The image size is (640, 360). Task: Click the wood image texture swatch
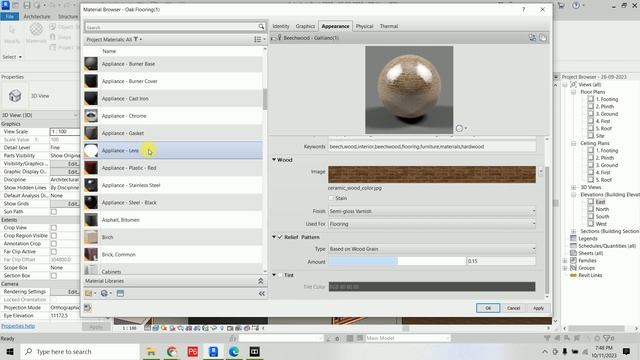click(432, 175)
